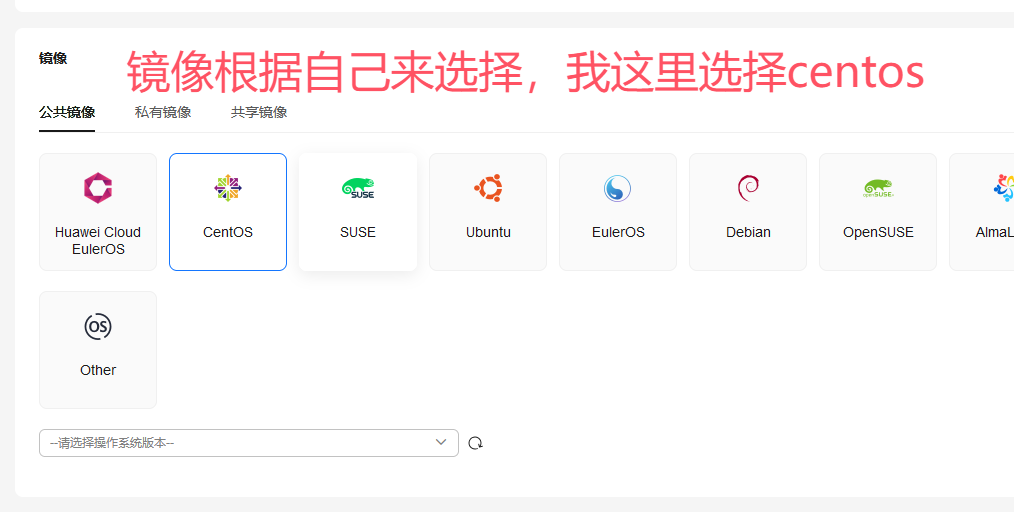
Task: Select the Ubuntu image card
Action: click(x=488, y=212)
